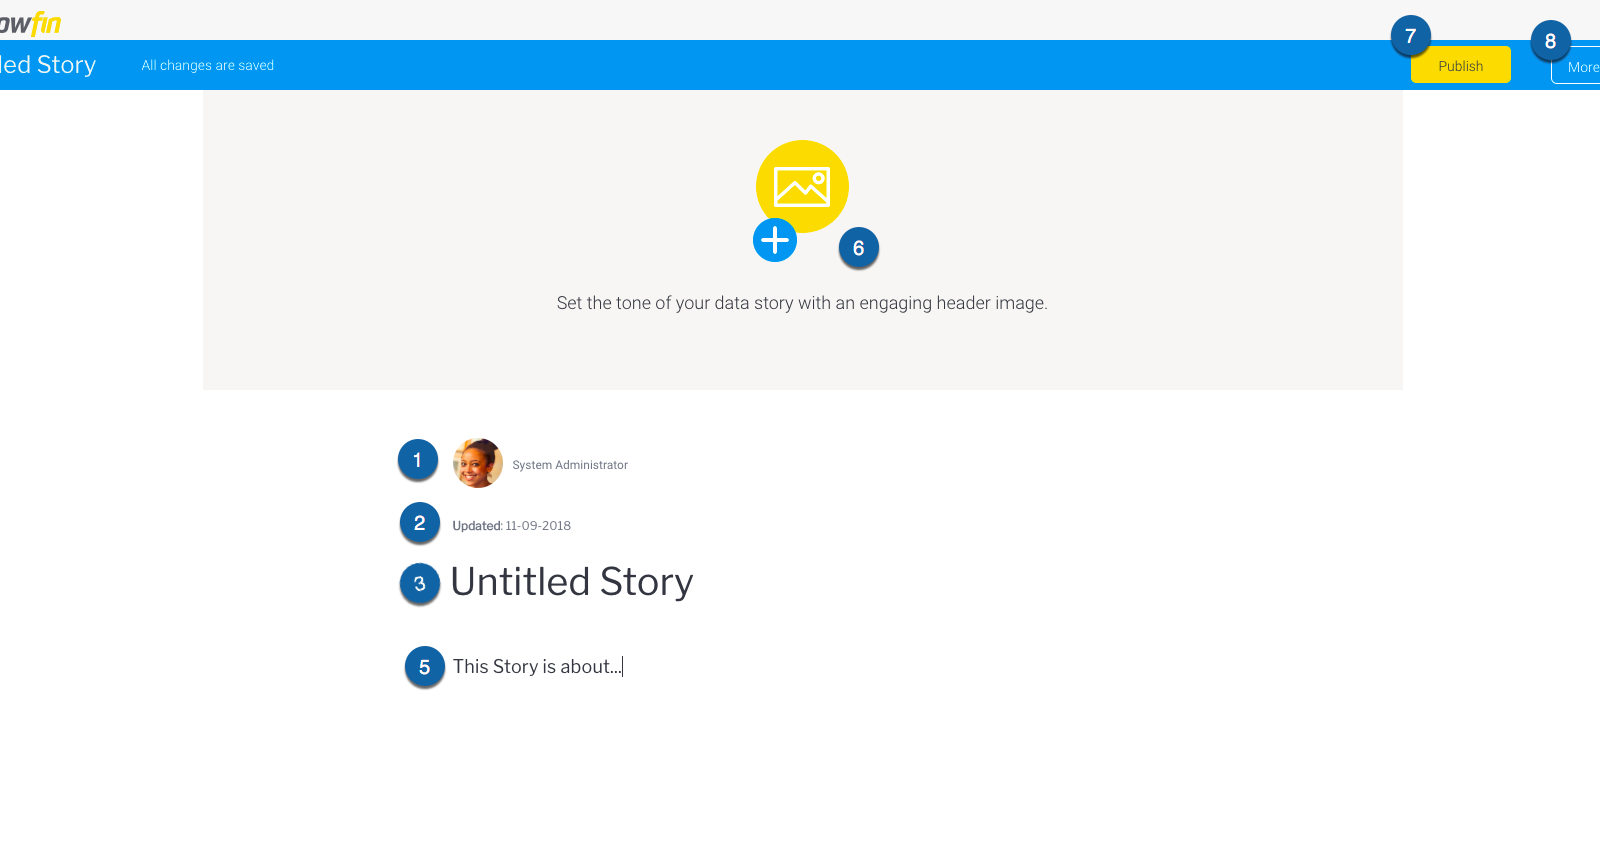This screenshot has width=1600, height=861.
Task: Click numbered marker 6 badge
Action: [x=859, y=248]
